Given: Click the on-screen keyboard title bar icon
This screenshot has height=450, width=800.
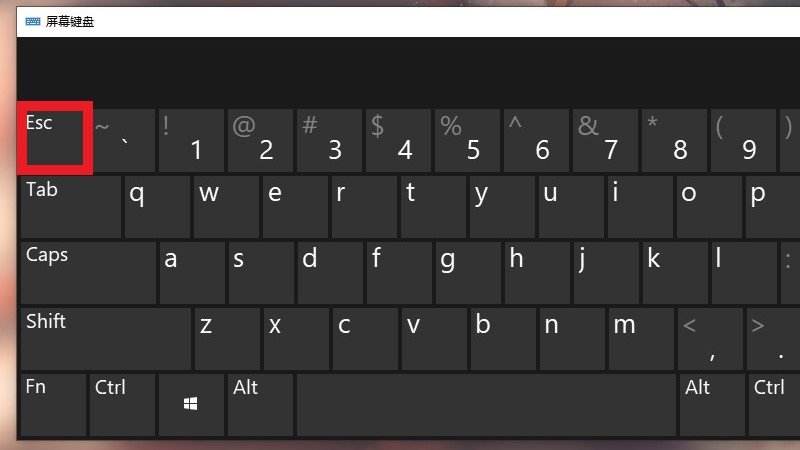Looking at the screenshot, I should [x=33, y=21].
